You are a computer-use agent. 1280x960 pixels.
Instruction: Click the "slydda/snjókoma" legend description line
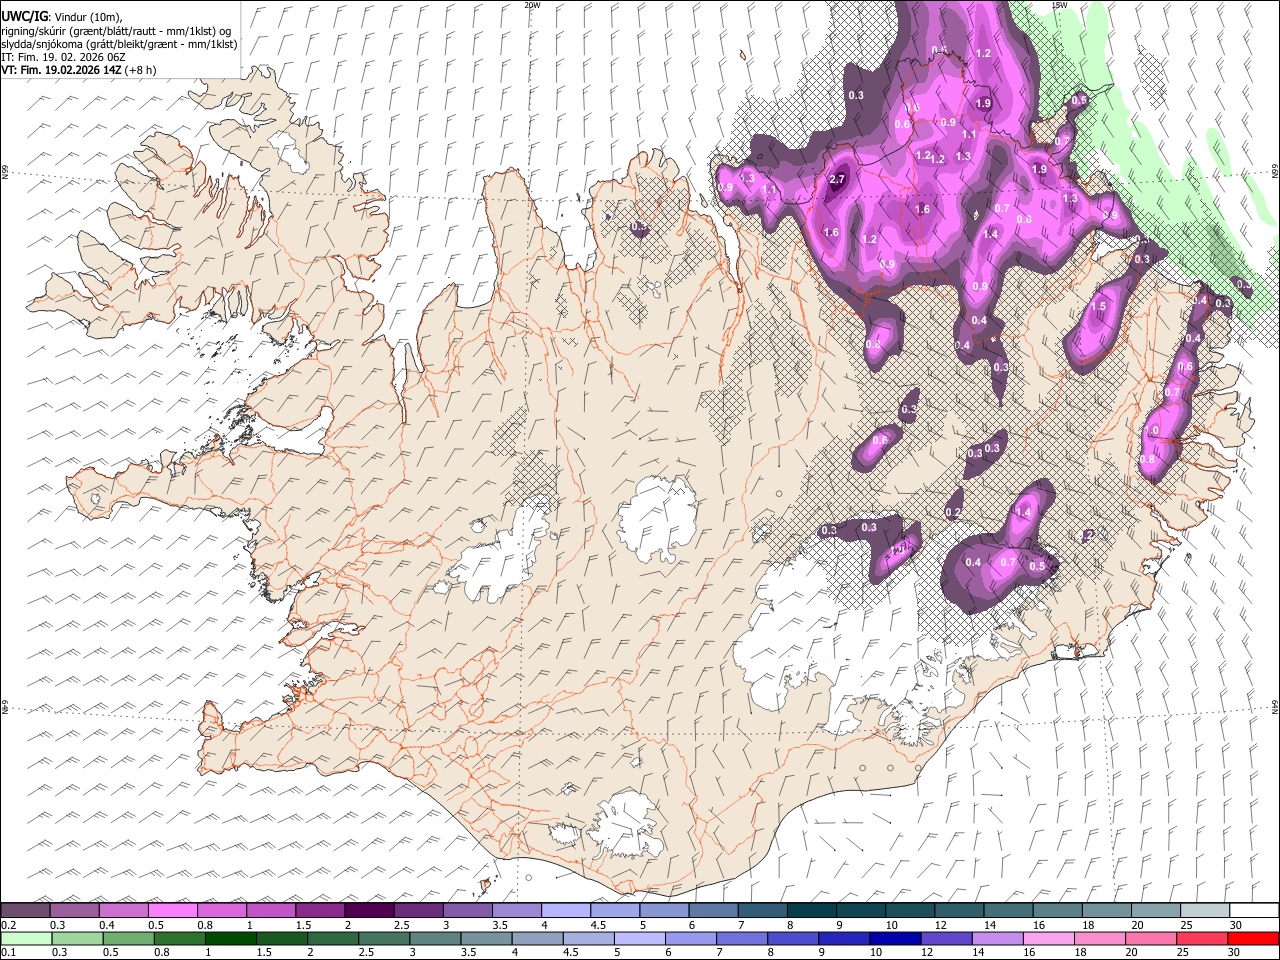119,44
